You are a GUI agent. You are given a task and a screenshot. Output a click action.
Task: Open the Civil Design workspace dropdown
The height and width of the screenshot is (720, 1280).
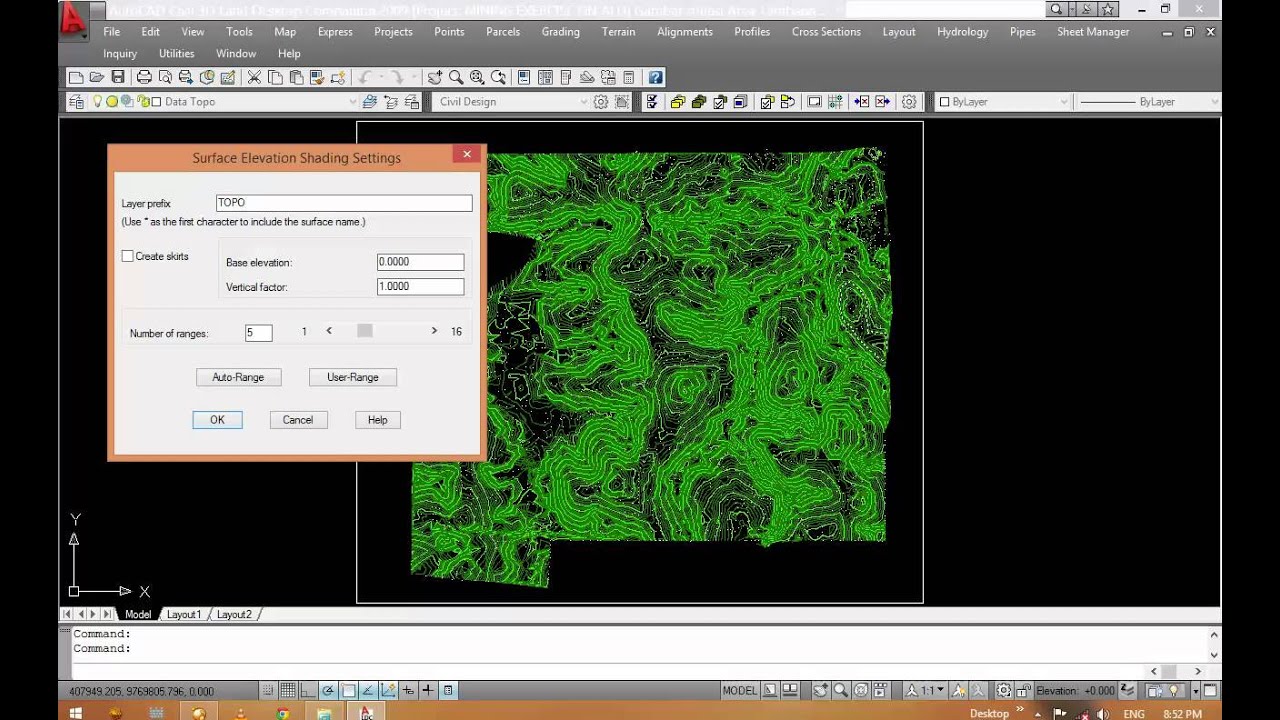(512, 101)
